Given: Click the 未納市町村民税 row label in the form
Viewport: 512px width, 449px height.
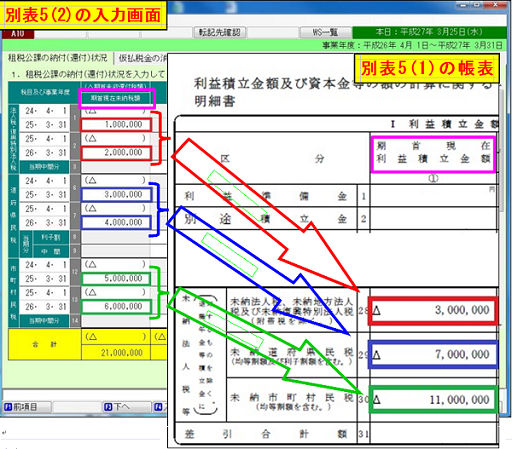Looking at the screenshot, I should pyautogui.click(x=291, y=401).
